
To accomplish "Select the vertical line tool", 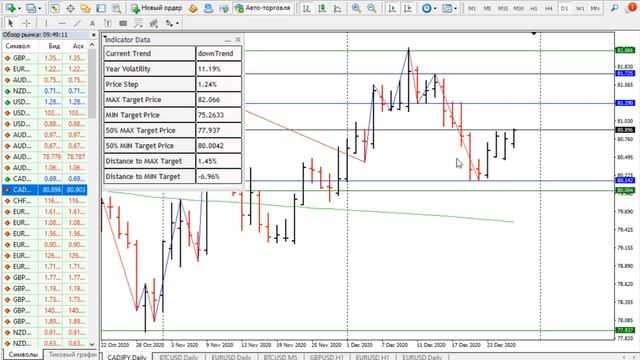I will point(46,23).
